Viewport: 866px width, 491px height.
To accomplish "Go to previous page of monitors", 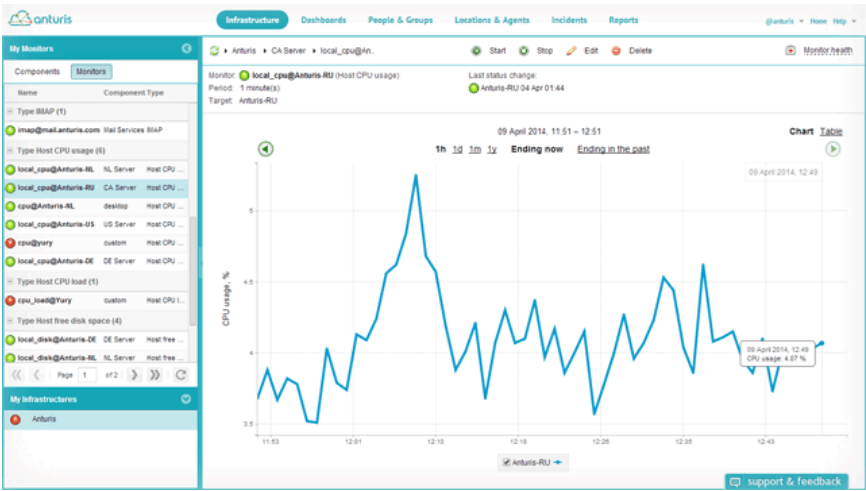I will coord(36,375).
